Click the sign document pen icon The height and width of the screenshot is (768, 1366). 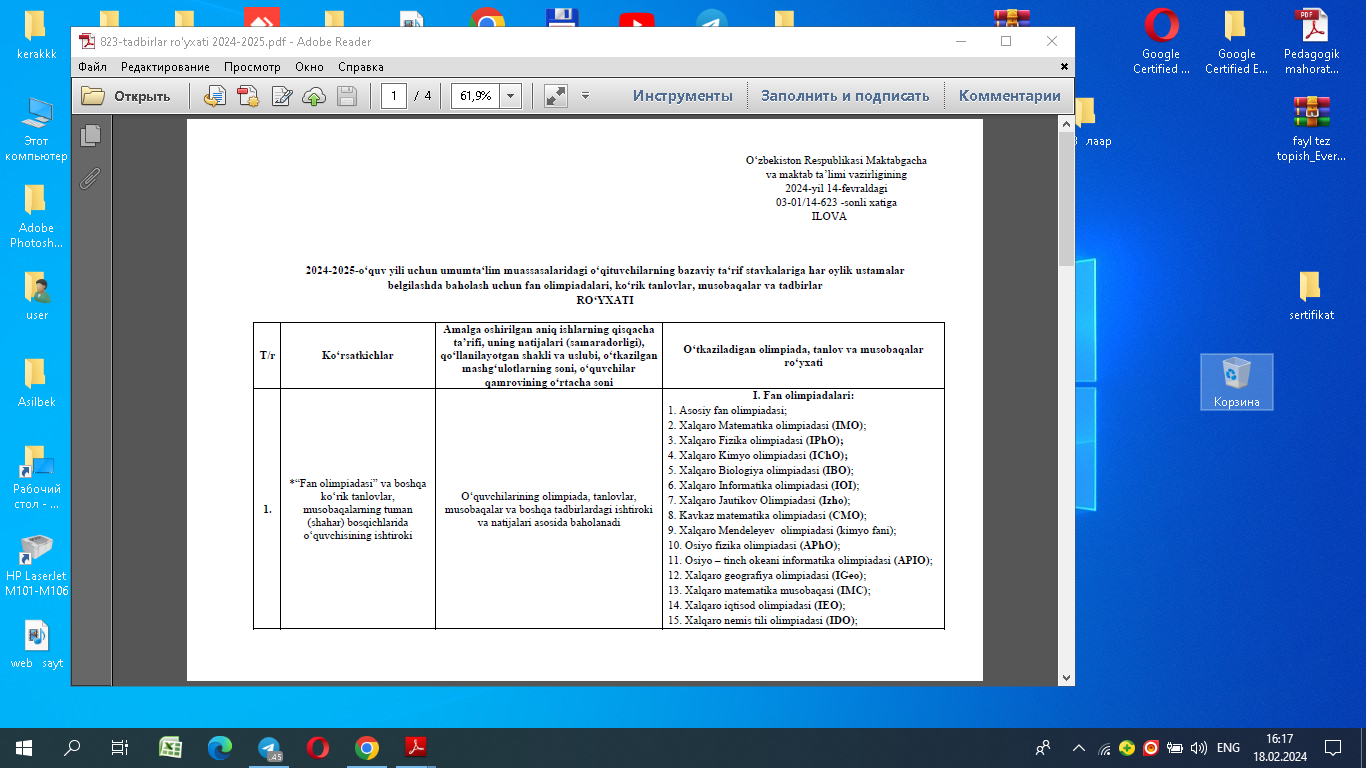pos(281,96)
